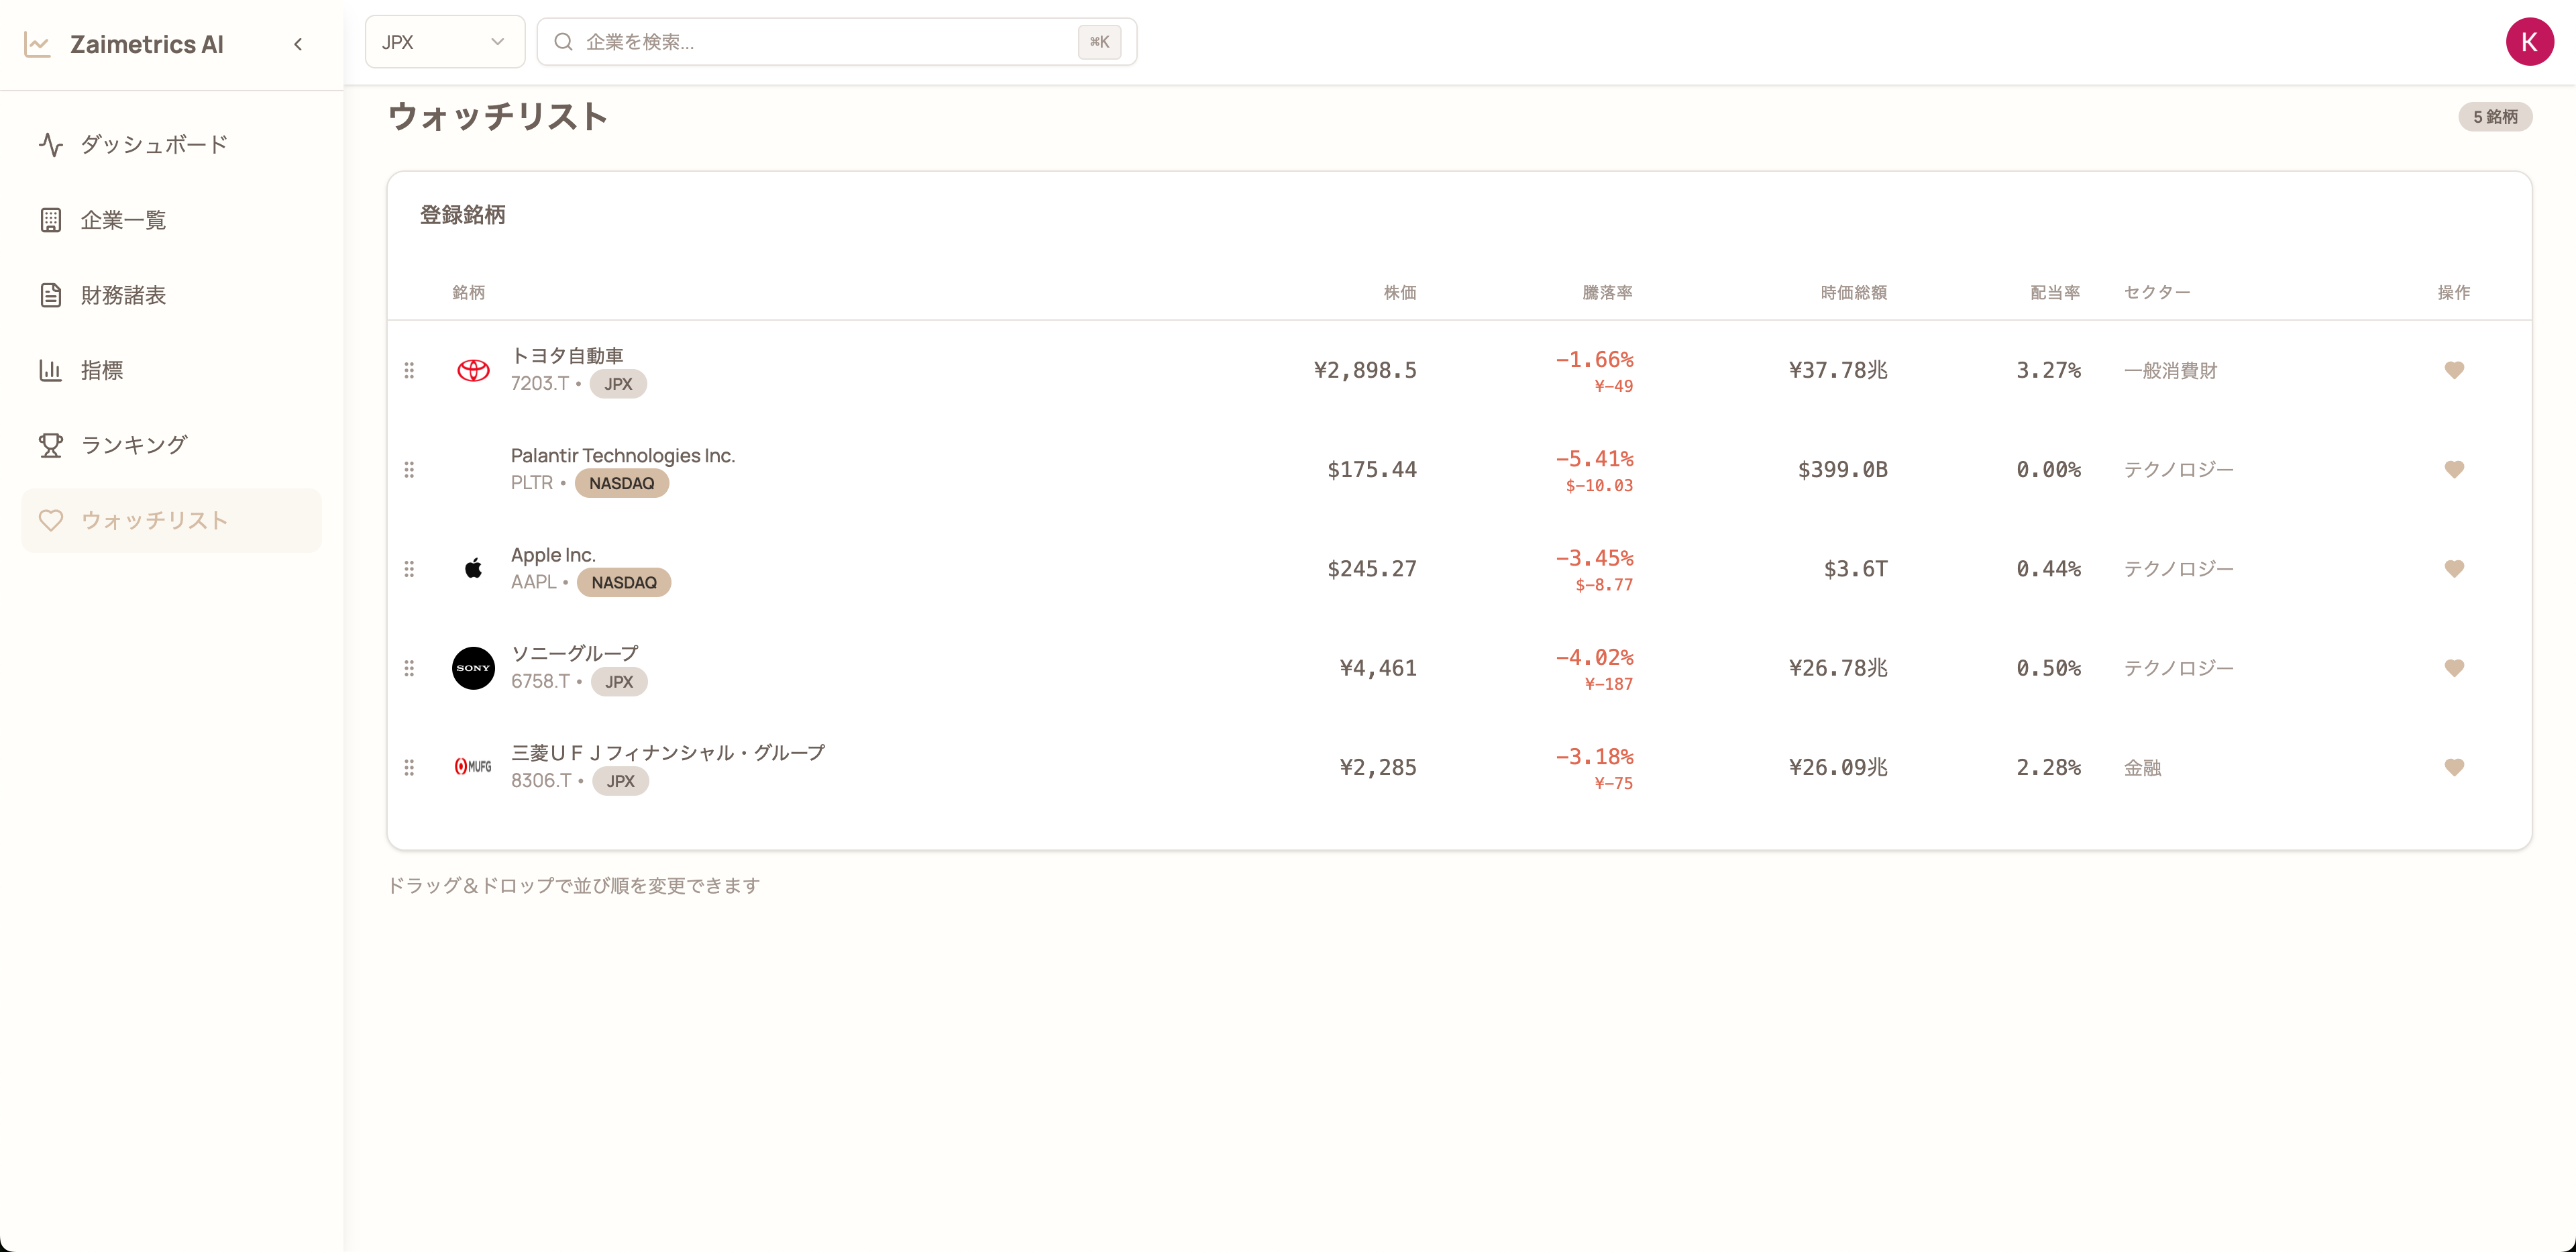Click the Toyota logo icon

473,370
